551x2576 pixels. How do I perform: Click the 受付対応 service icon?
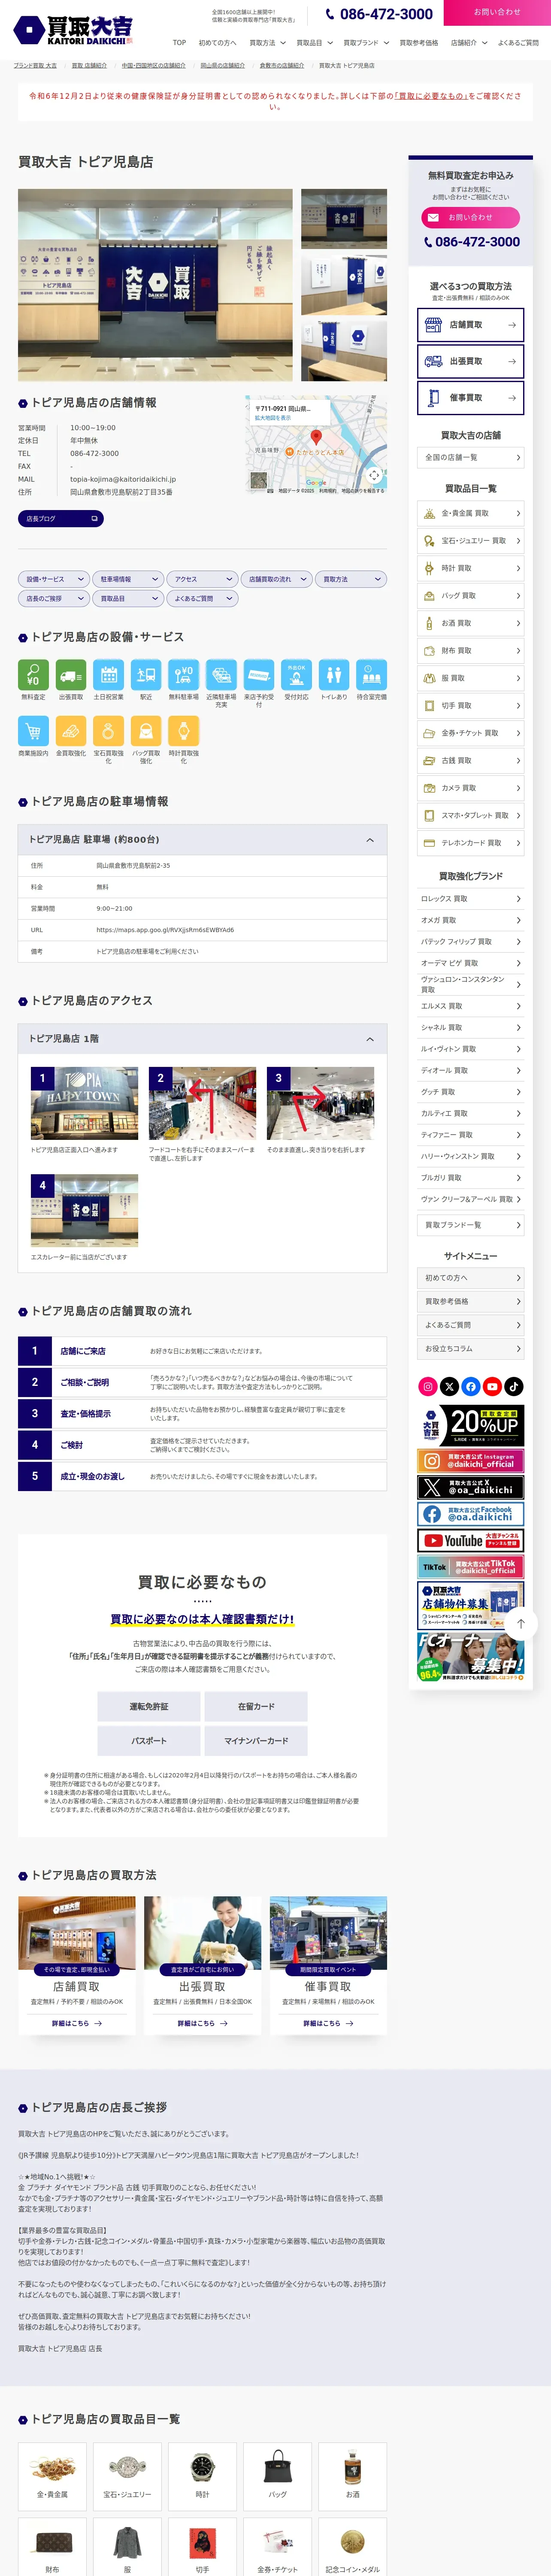coord(296,675)
